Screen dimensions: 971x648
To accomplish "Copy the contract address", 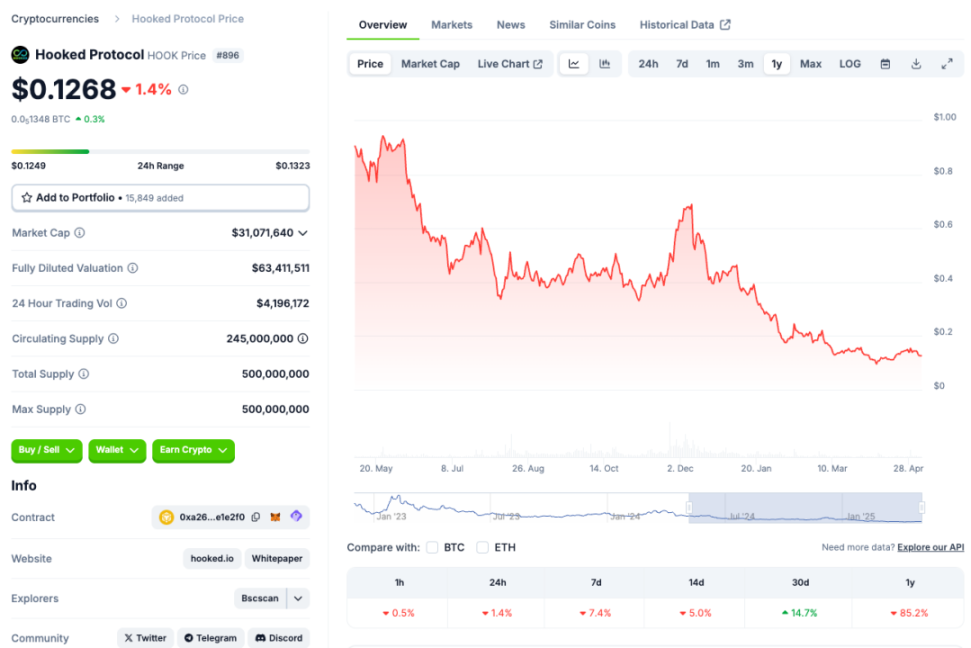I will (256, 517).
